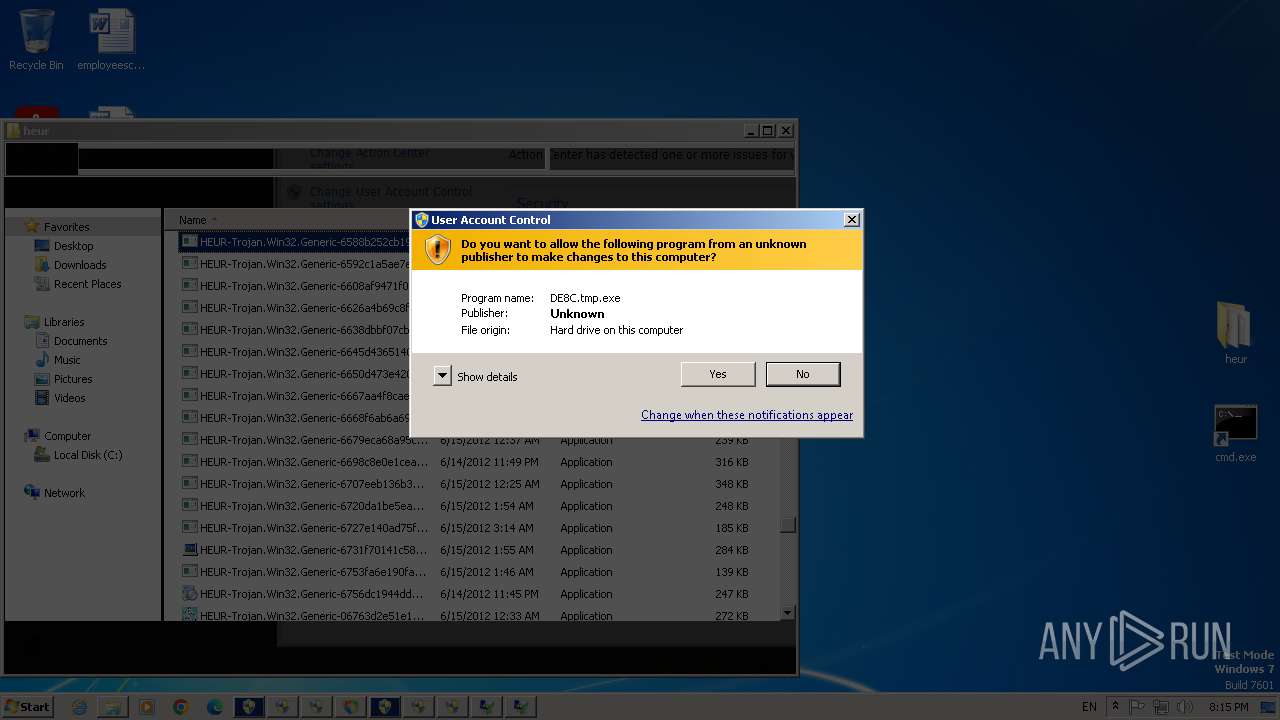Select Computer in the sidebar

[x=67, y=436]
